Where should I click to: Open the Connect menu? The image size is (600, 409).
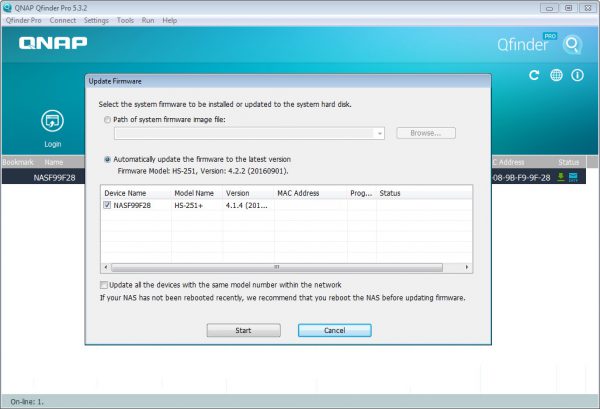pos(63,20)
